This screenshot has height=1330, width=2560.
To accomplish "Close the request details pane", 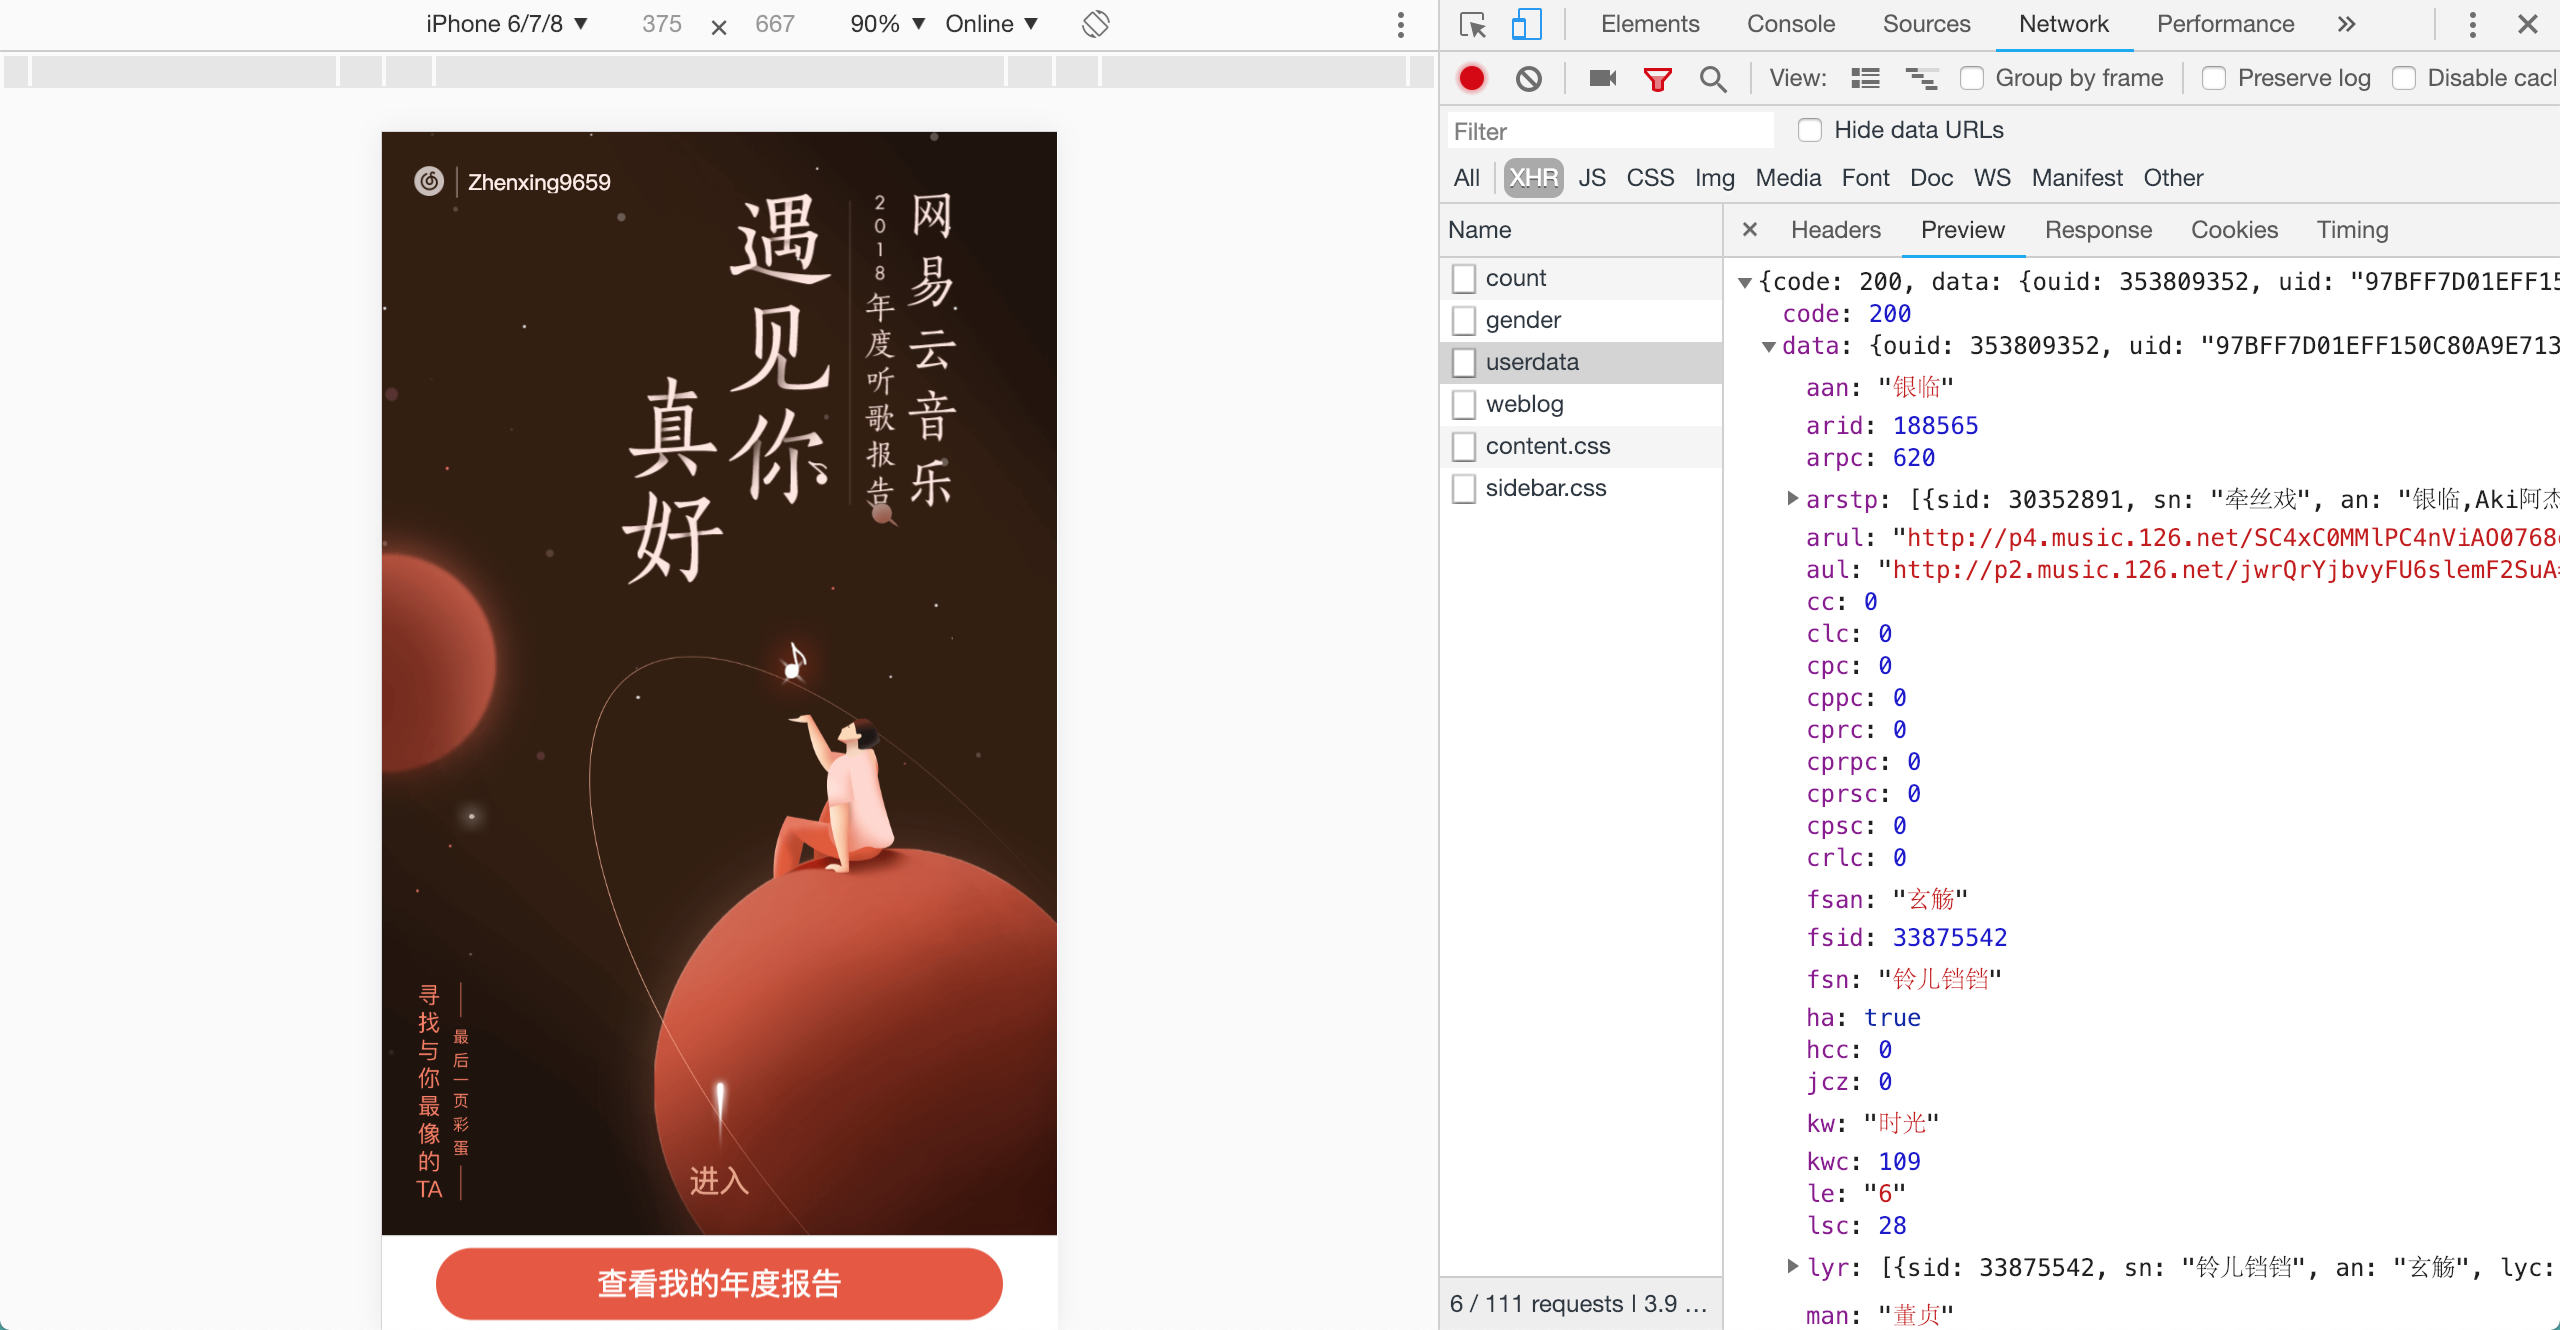I will click(1750, 230).
